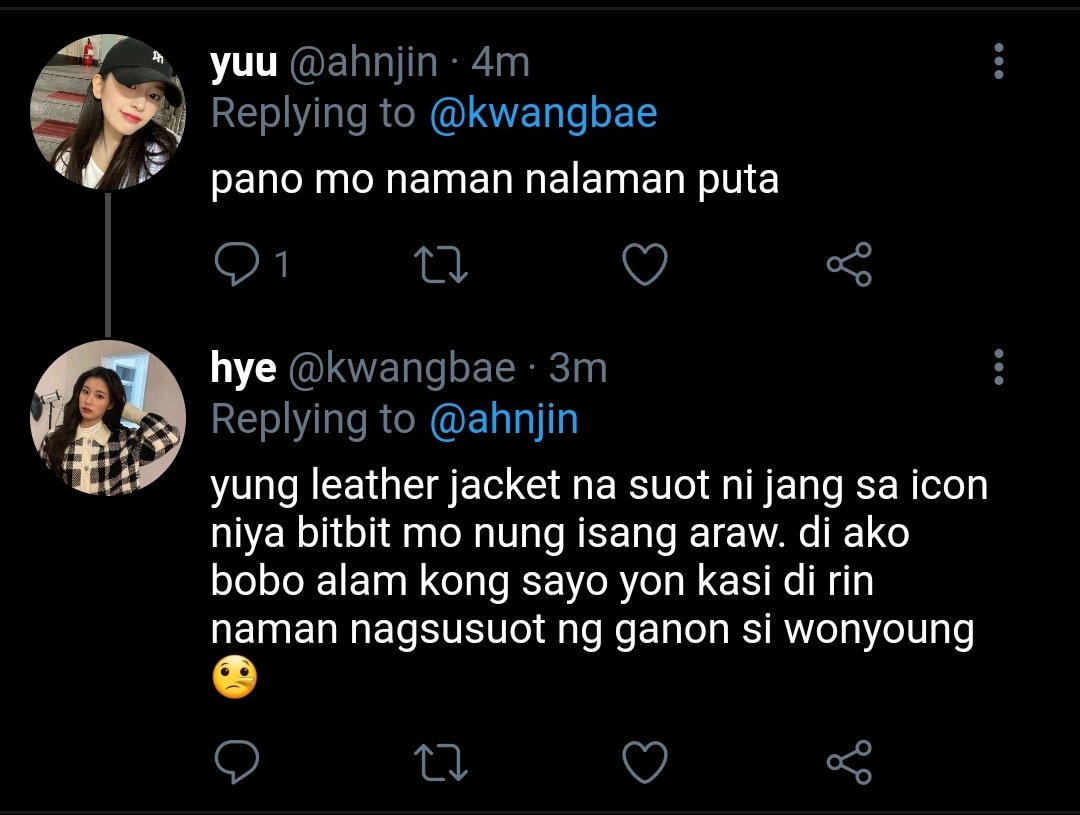
Task: Retweet yuu's tweet
Action: [441, 265]
